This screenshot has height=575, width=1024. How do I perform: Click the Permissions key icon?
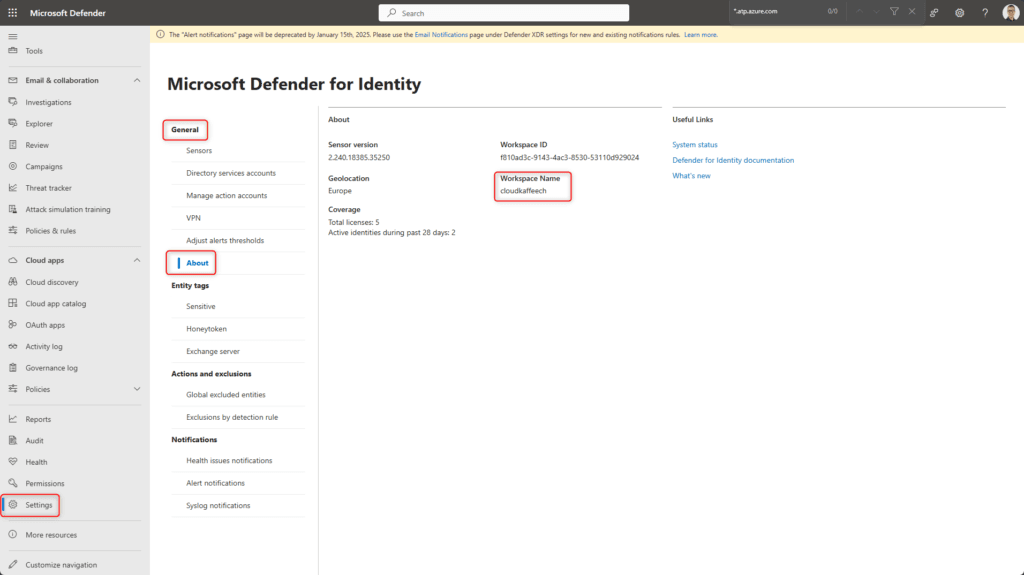(13, 483)
